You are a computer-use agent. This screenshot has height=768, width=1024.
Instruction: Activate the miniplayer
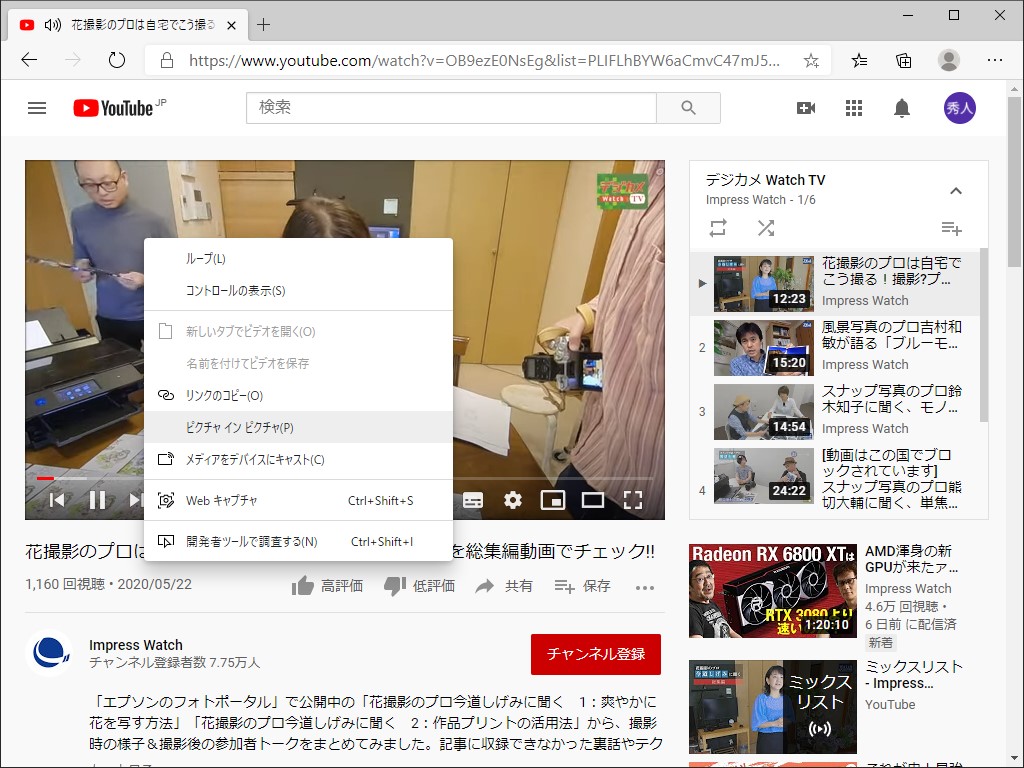coord(553,499)
